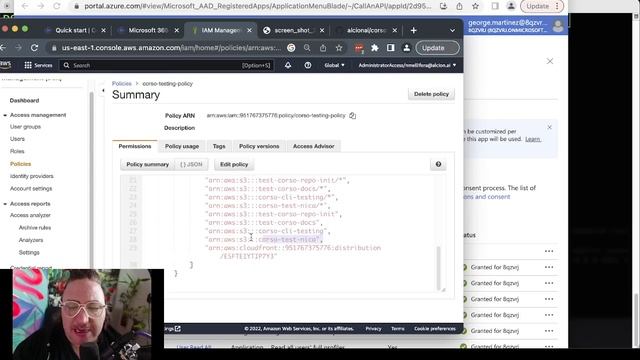Click the AWS Search input field

167,65
